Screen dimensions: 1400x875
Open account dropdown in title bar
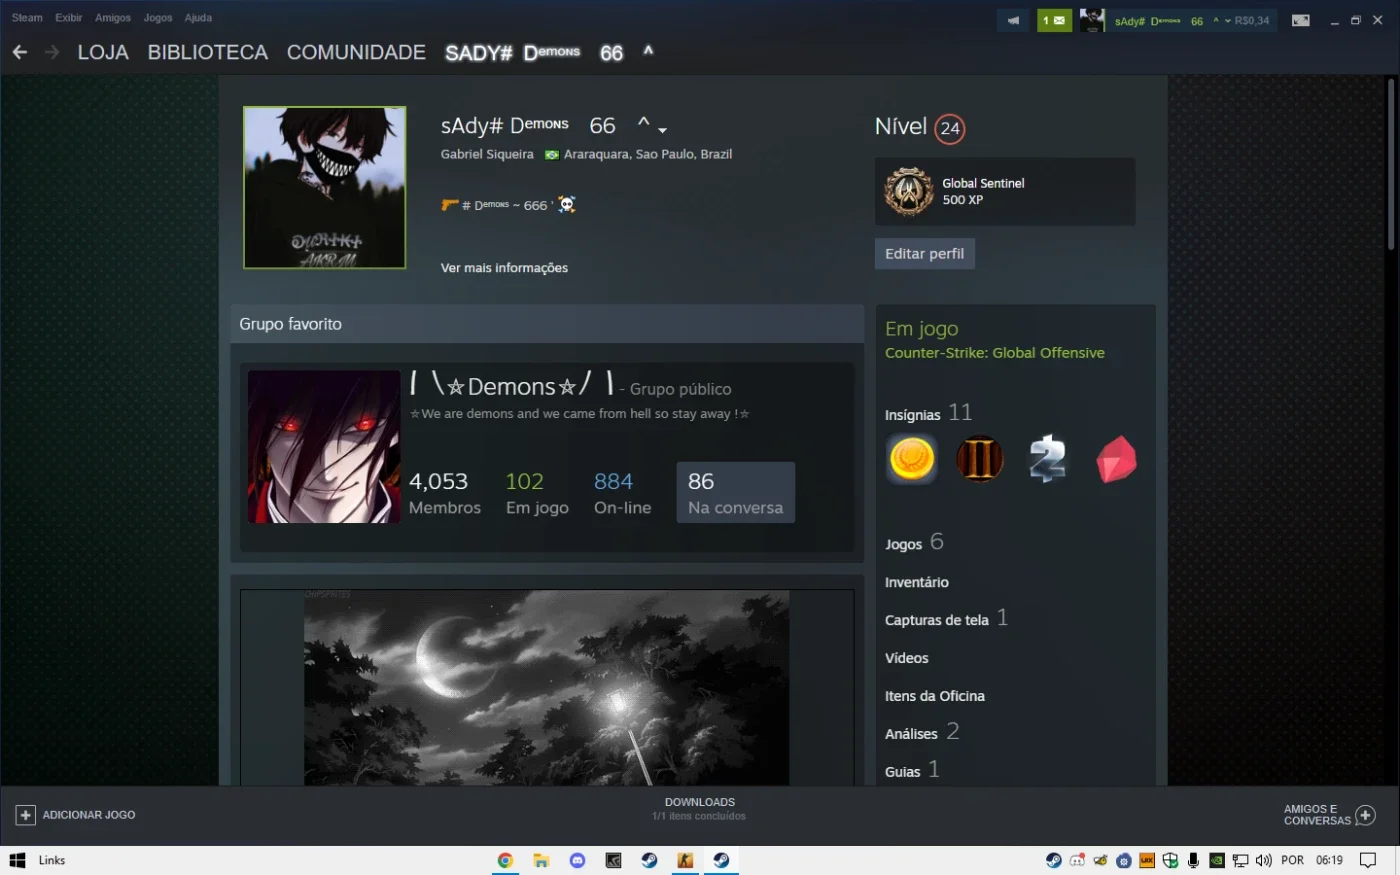1228,21
